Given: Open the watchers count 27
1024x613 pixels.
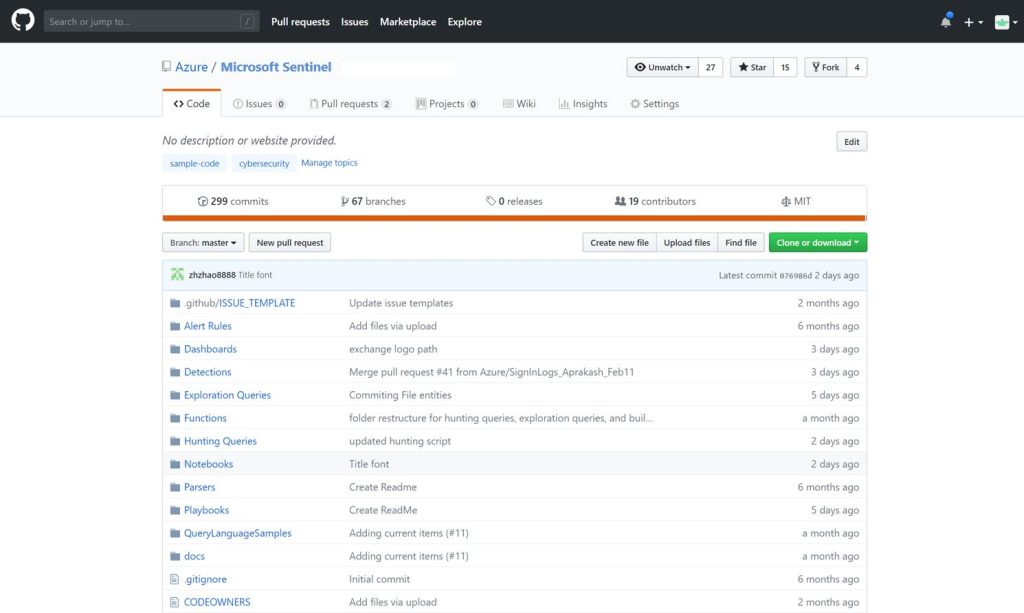Looking at the screenshot, I should click(711, 67).
